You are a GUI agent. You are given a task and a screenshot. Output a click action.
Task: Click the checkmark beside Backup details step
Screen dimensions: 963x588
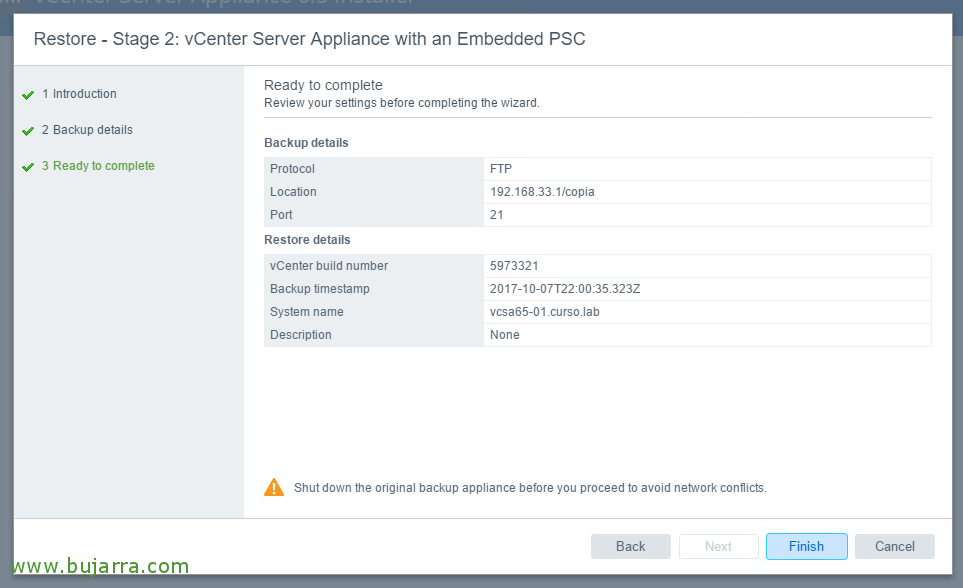(x=28, y=131)
